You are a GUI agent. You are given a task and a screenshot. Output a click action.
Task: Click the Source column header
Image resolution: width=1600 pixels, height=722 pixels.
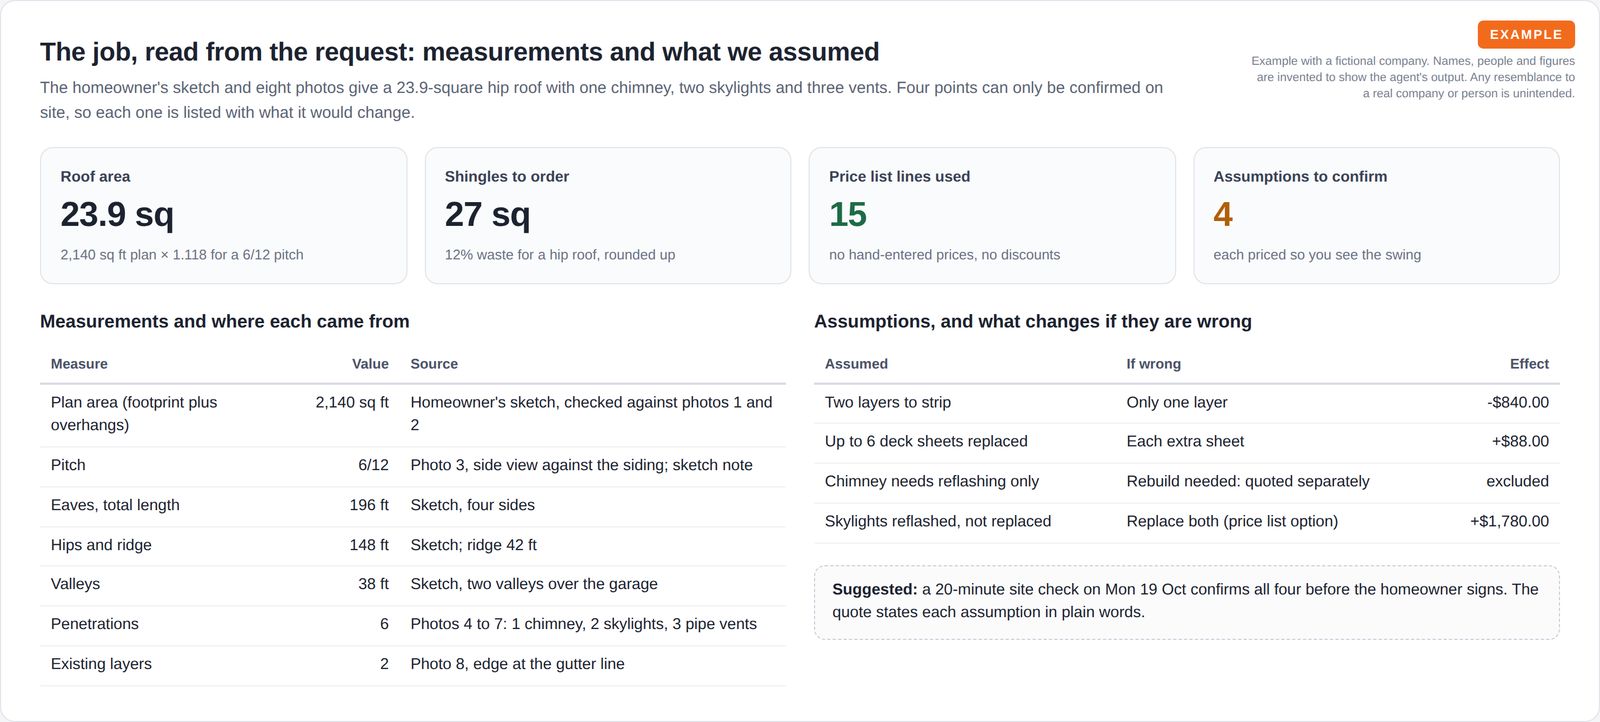[434, 364]
